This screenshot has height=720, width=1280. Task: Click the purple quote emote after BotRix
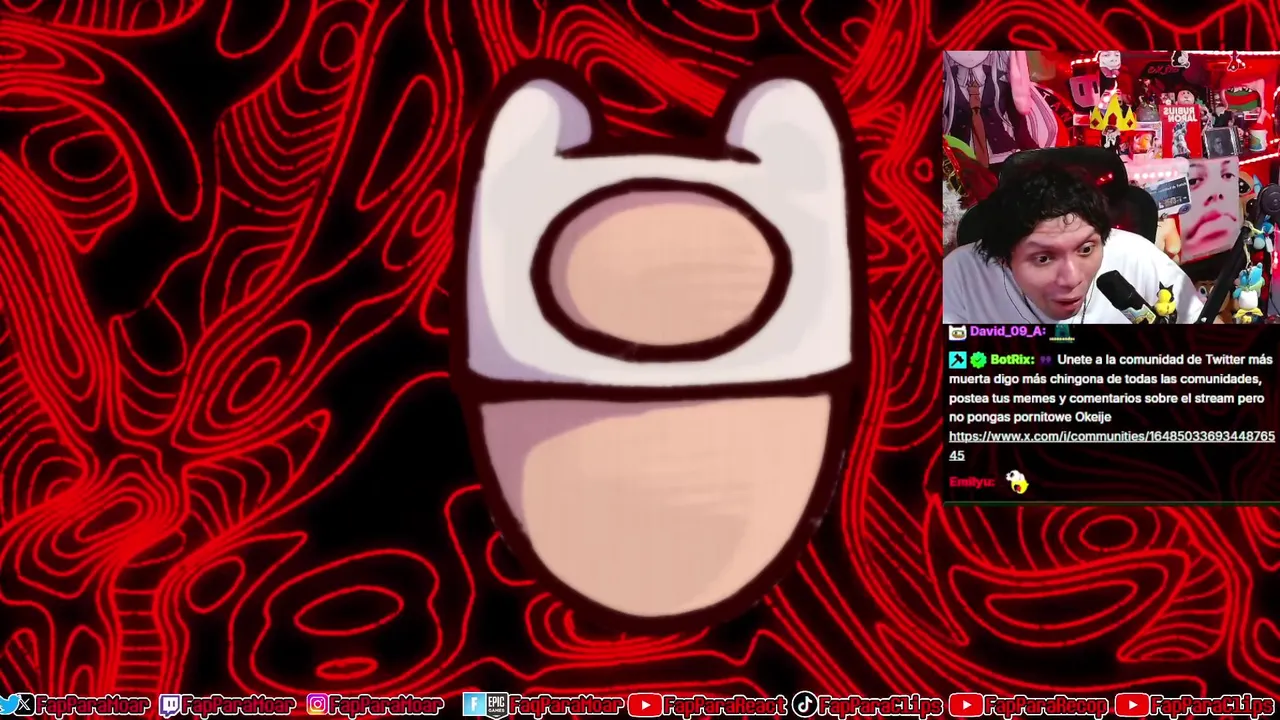1046,360
